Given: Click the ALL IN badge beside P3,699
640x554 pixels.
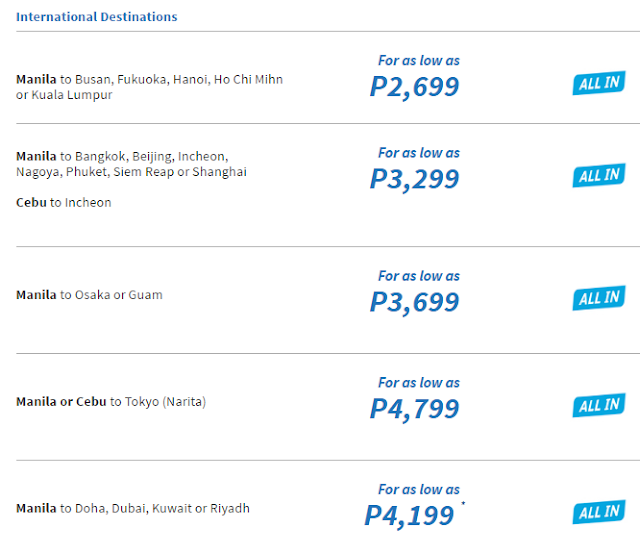Looking at the screenshot, I should [x=599, y=298].
